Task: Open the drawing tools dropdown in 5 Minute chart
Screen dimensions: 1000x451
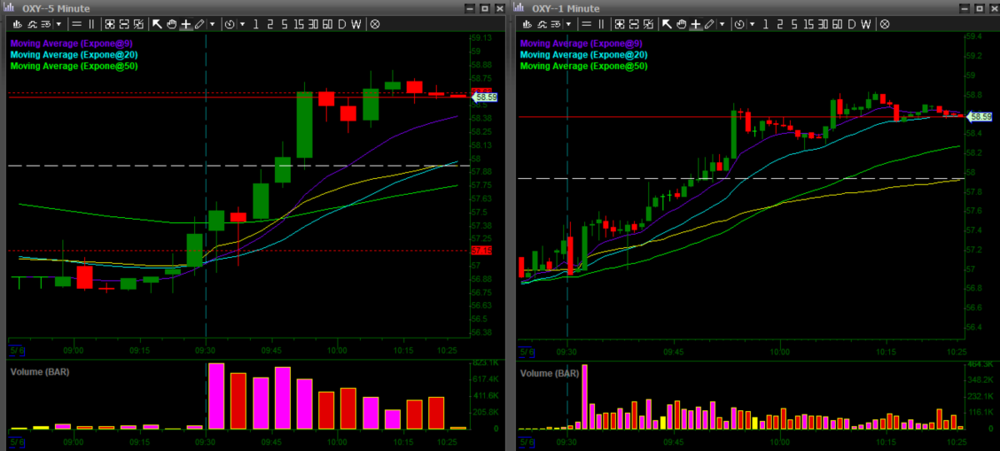Action: click(212, 22)
